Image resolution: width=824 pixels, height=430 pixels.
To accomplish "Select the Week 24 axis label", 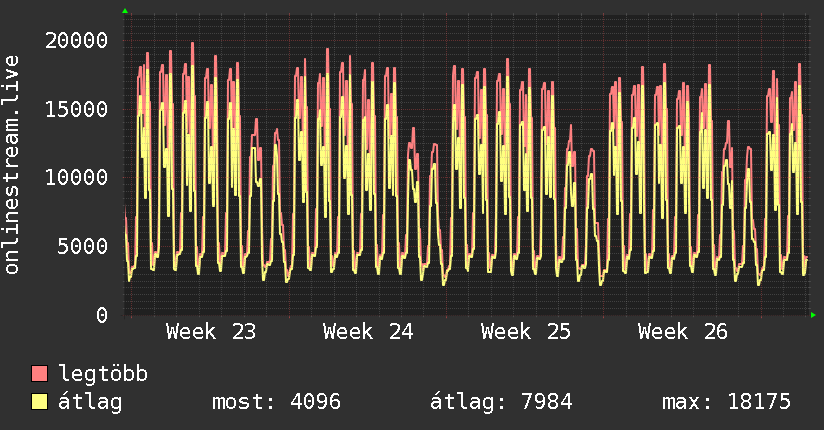I will (x=368, y=332).
